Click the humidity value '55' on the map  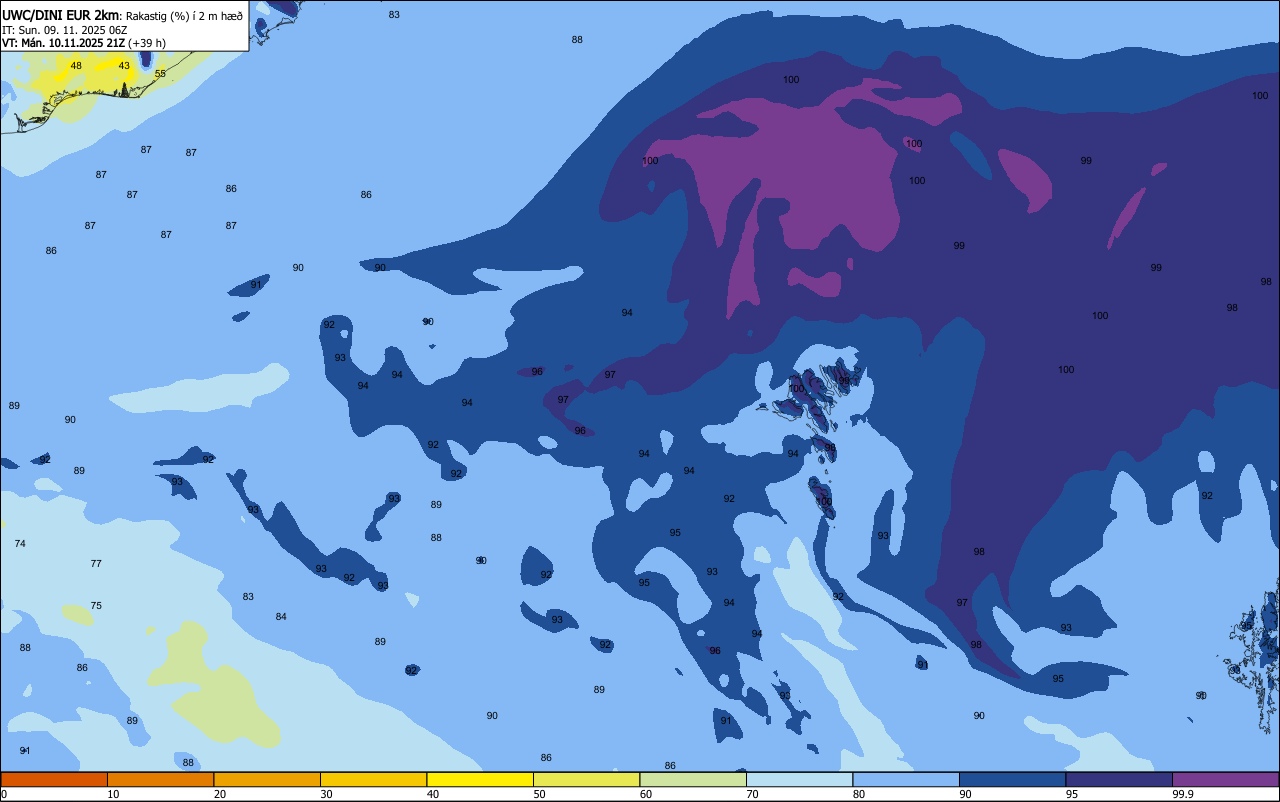[x=160, y=74]
